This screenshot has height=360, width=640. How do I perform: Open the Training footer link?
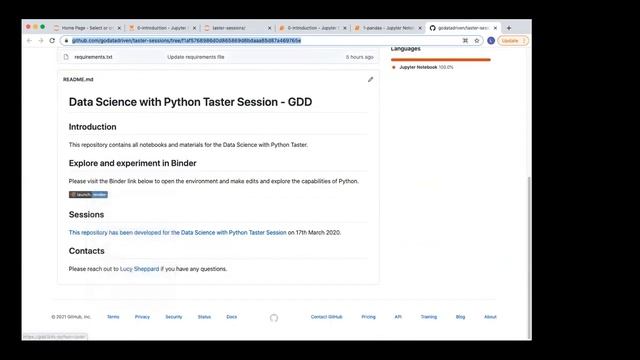(429, 317)
